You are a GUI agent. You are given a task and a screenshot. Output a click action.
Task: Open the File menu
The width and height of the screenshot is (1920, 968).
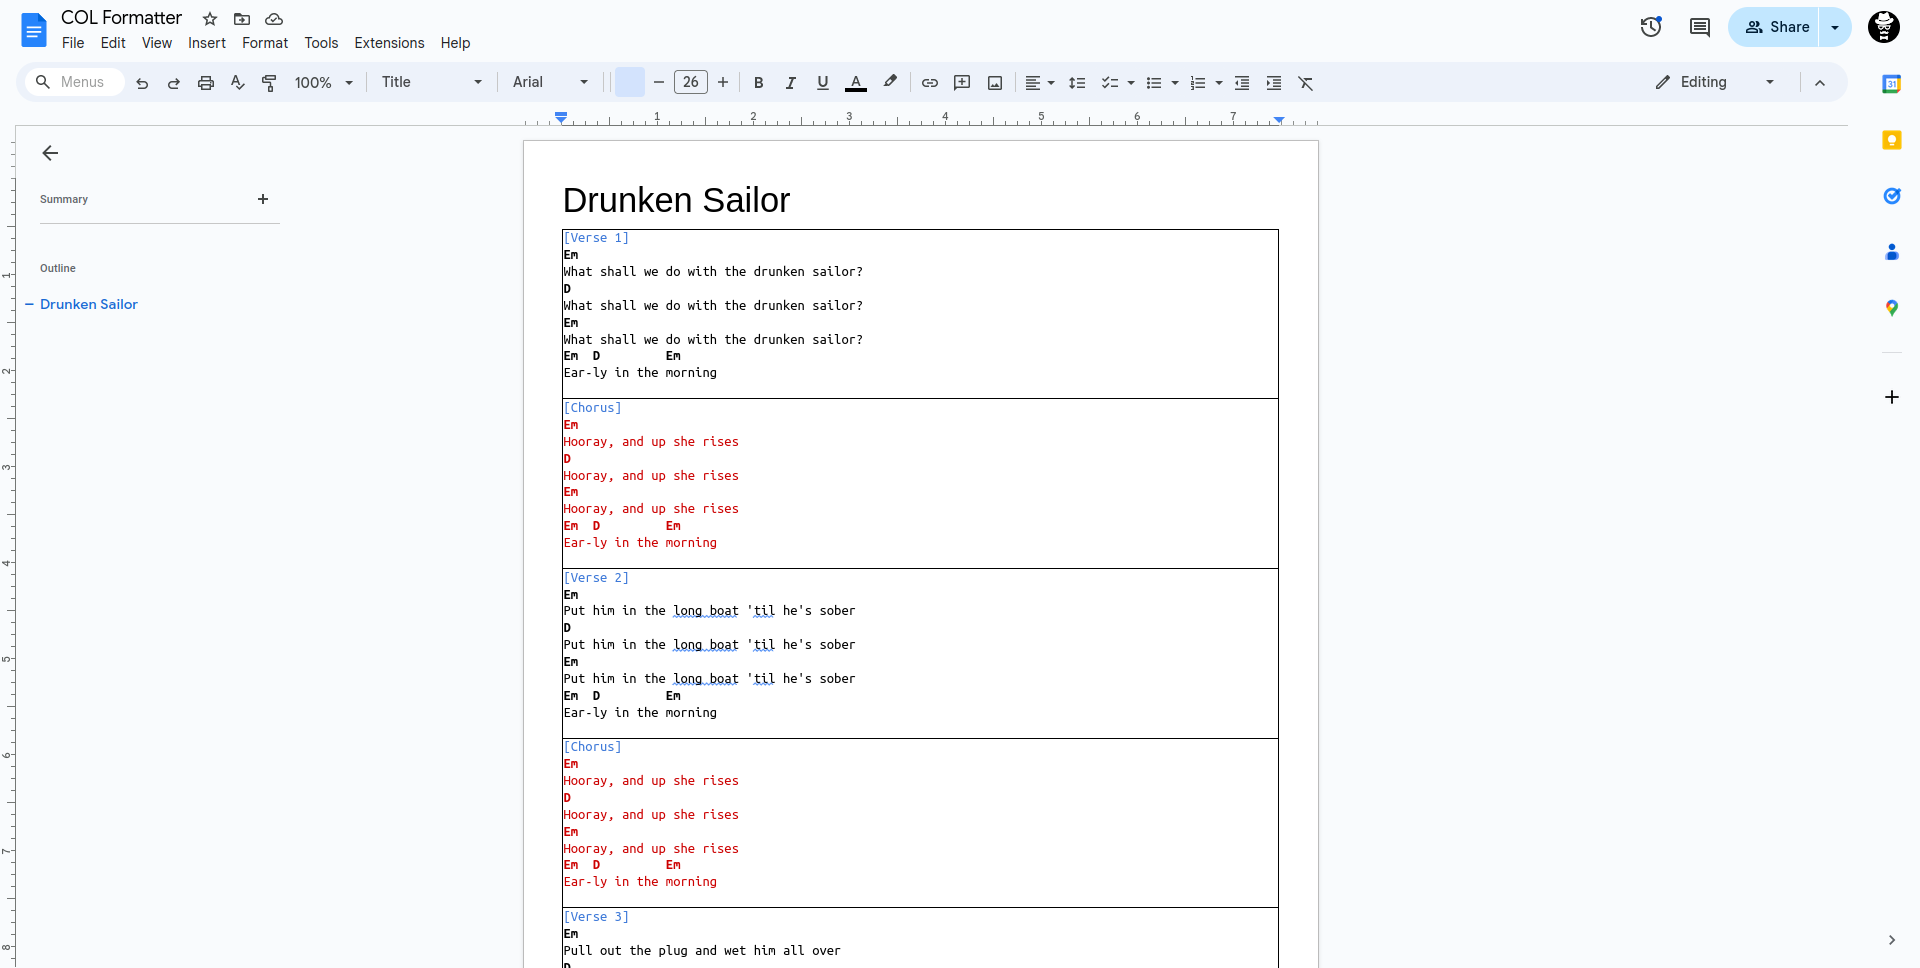(73, 43)
